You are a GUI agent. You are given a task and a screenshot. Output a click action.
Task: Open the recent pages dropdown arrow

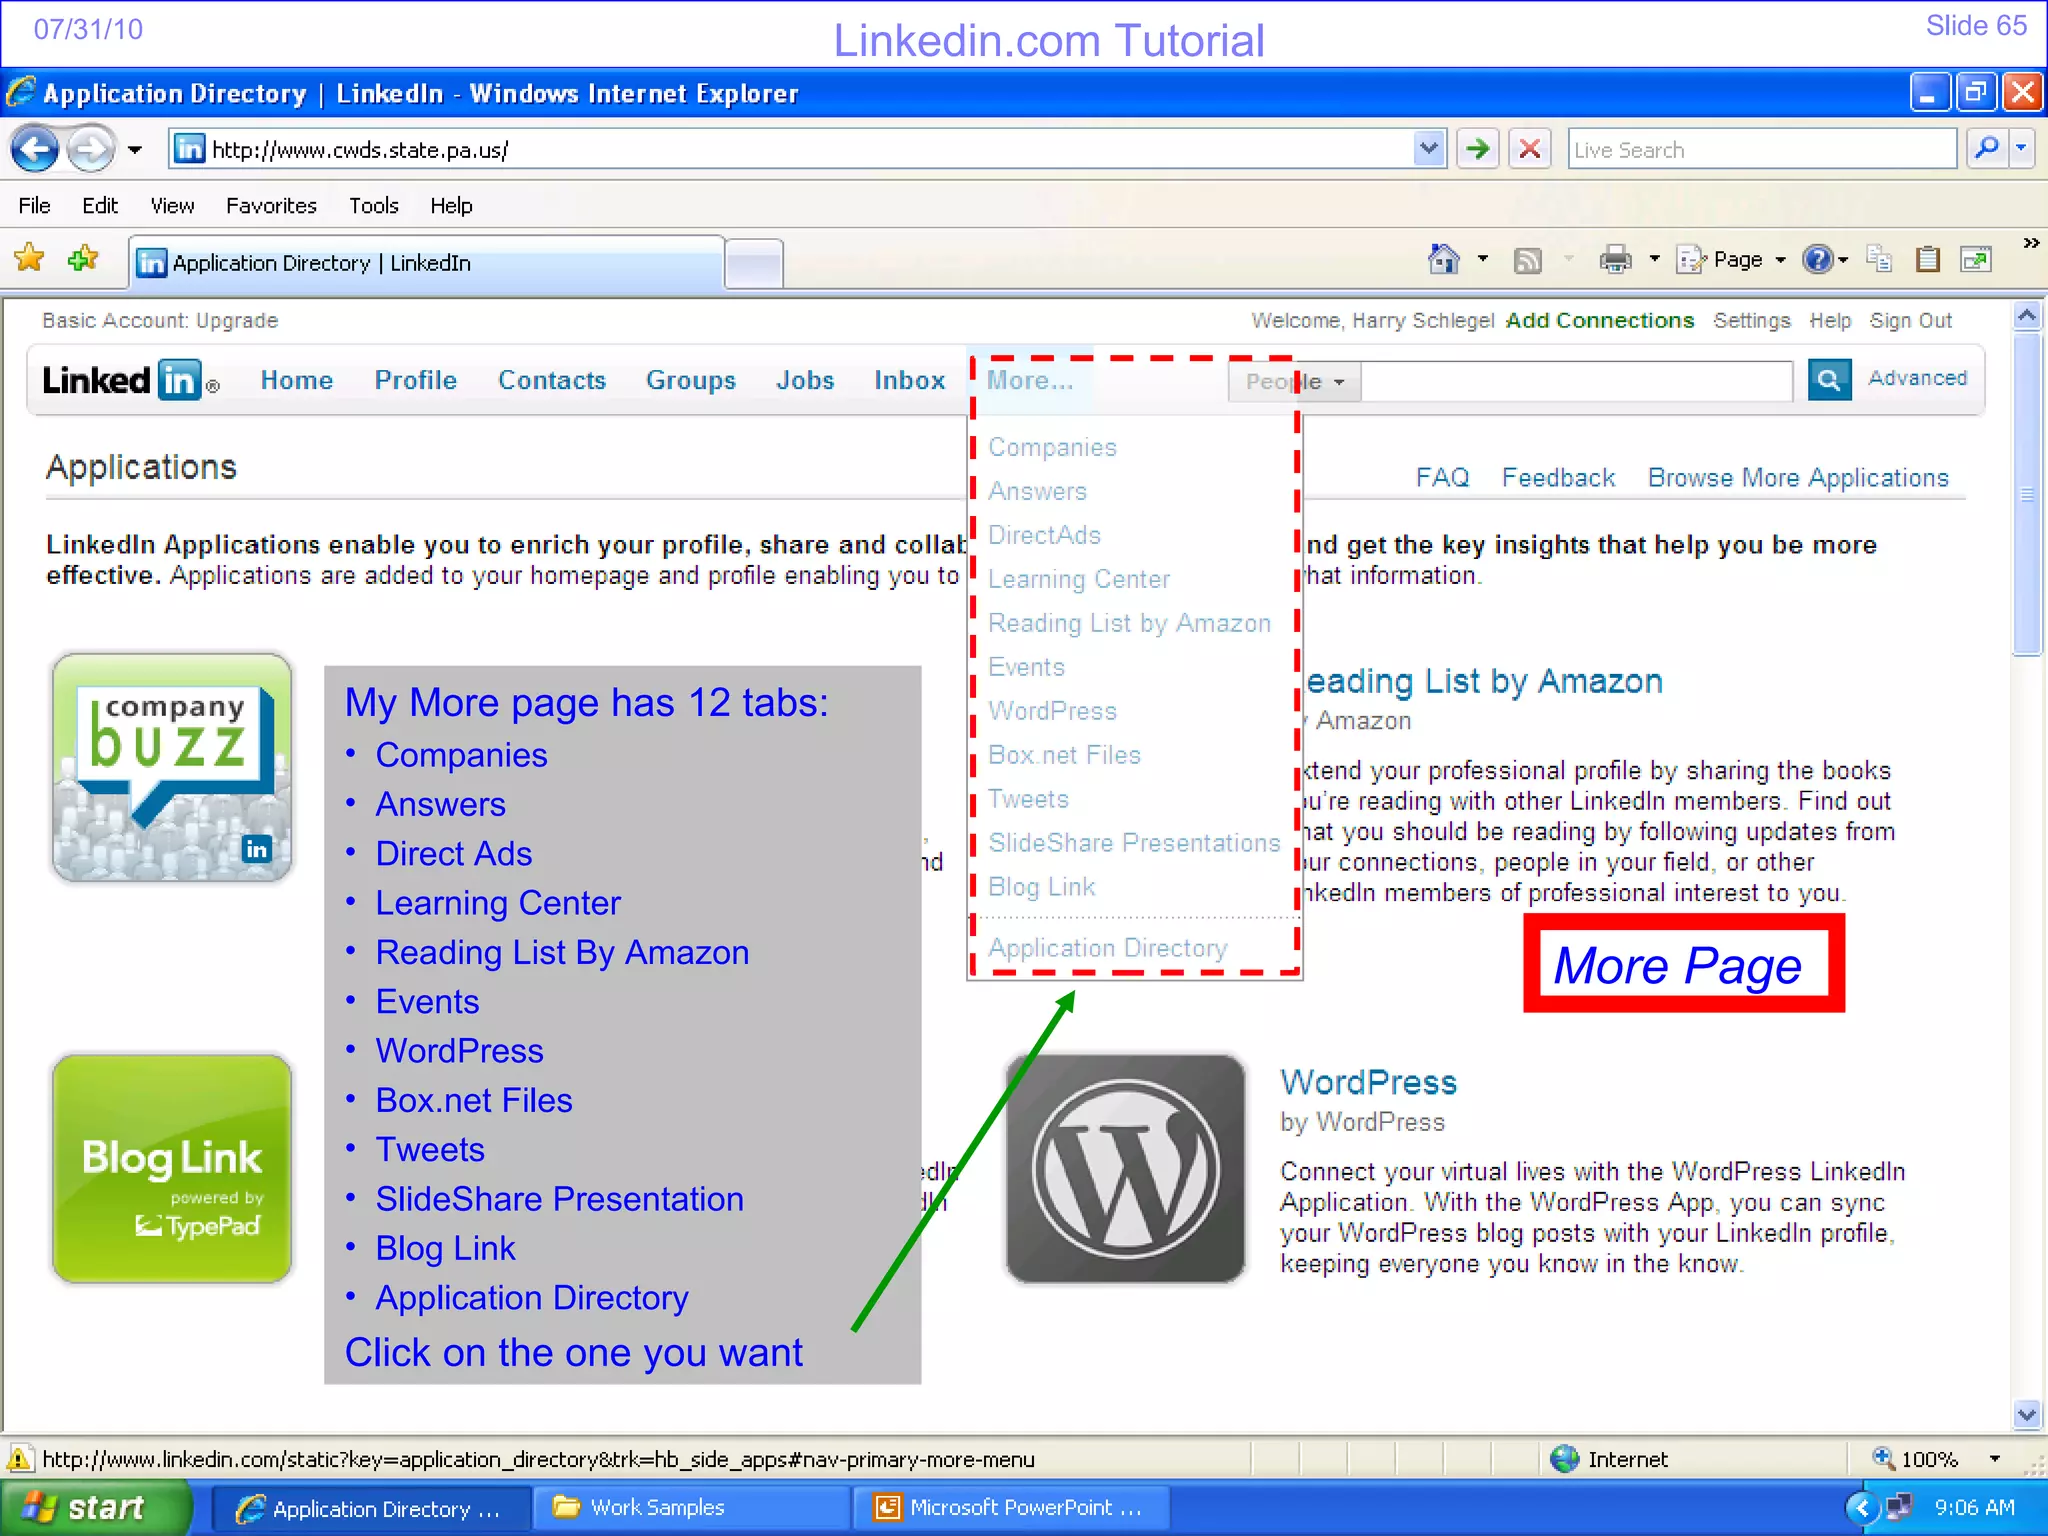click(x=135, y=150)
